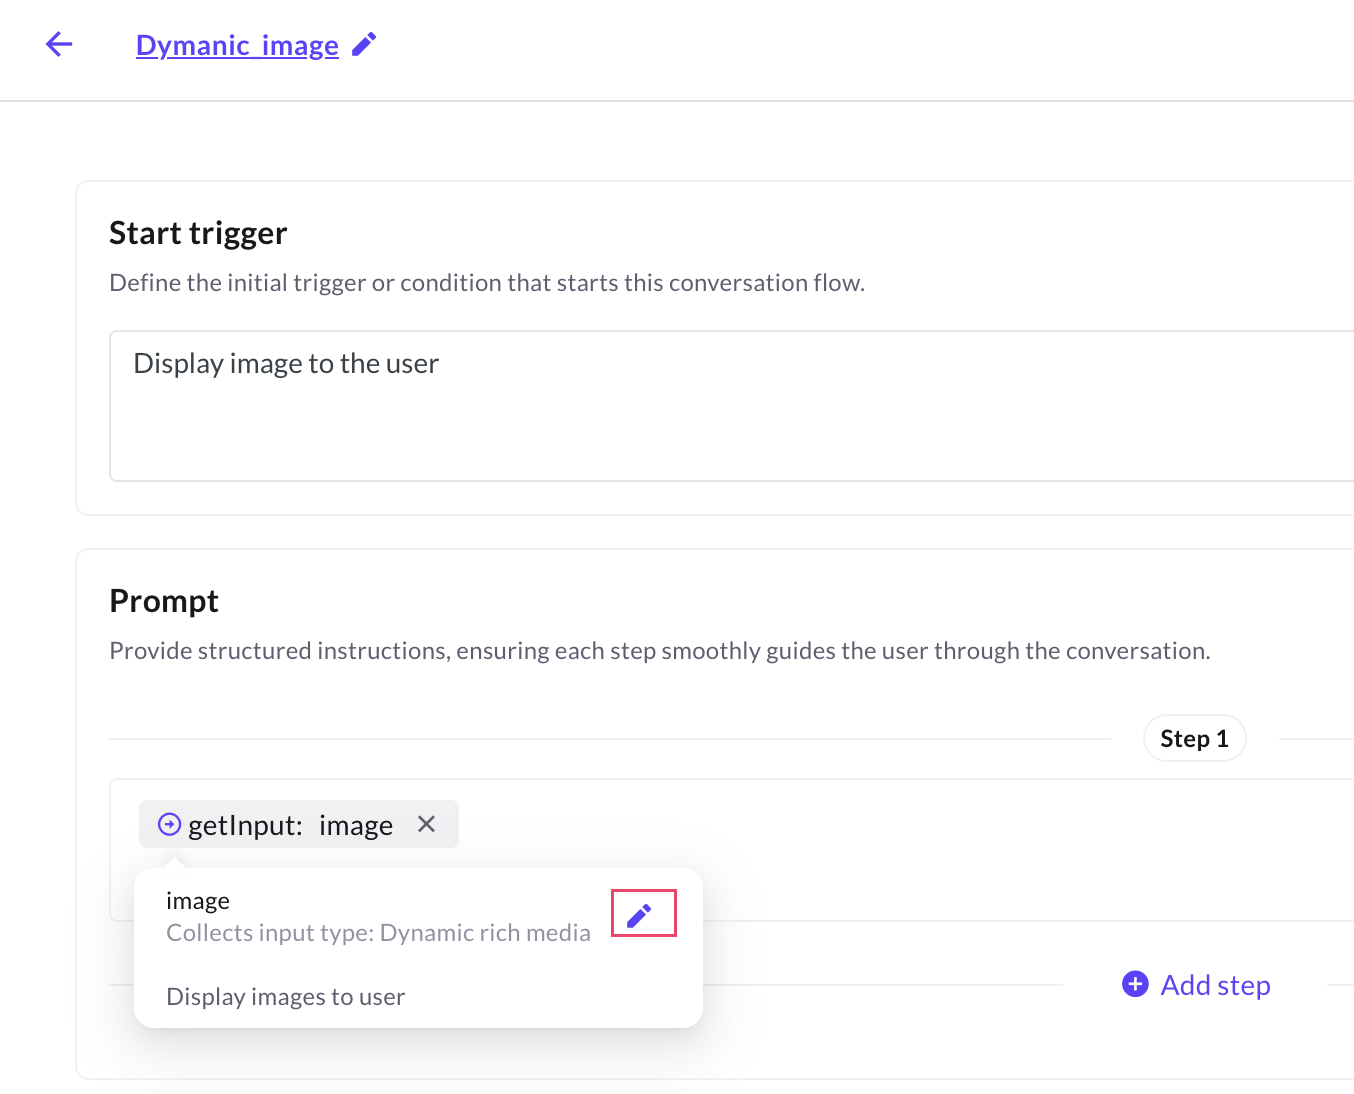The width and height of the screenshot is (1354, 1094).
Task: Remove the getInput image chip with X
Action: (426, 824)
